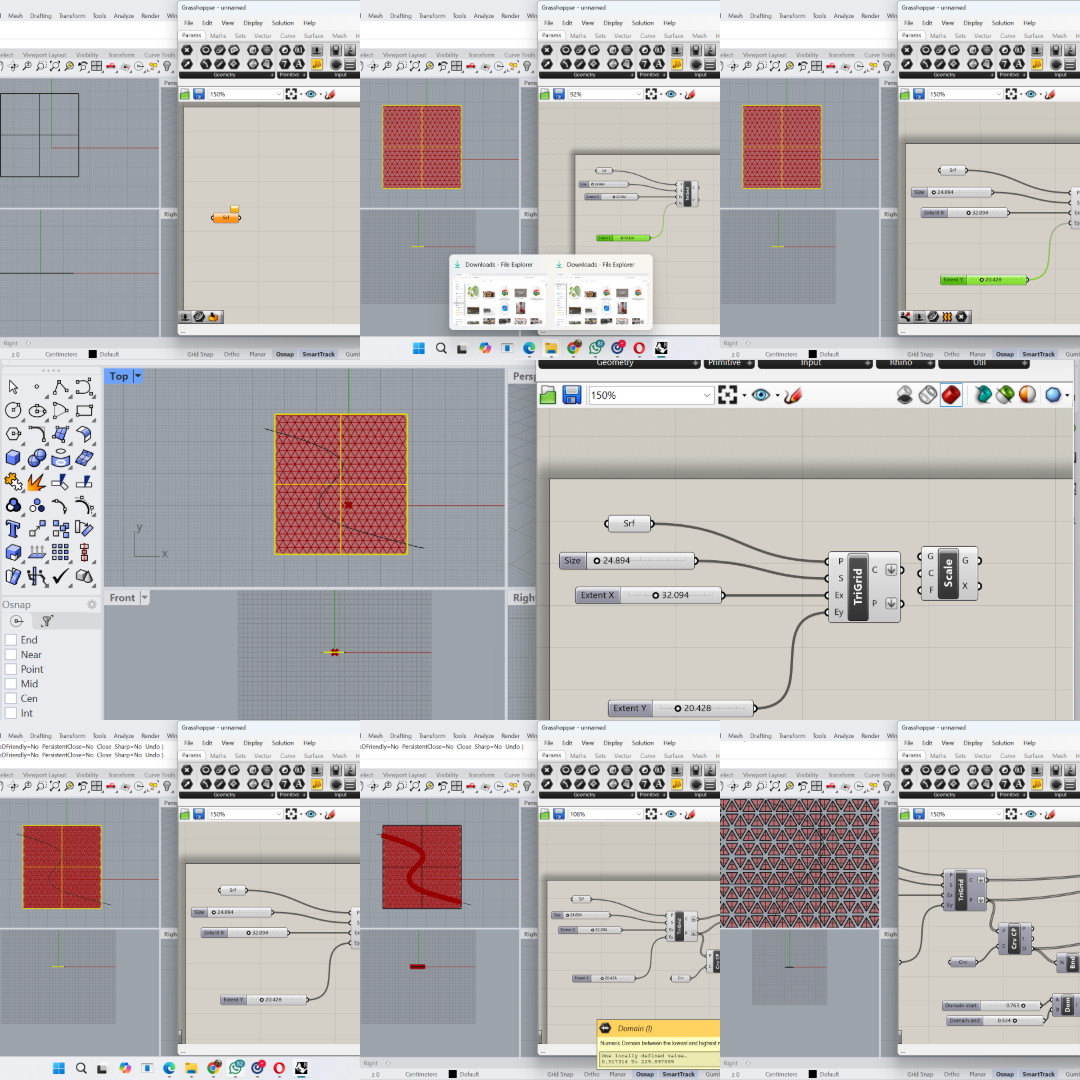Open Osnap panel gear options
Image resolution: width=1080 pixels, height=1080 pixels.
click(92, 604)
